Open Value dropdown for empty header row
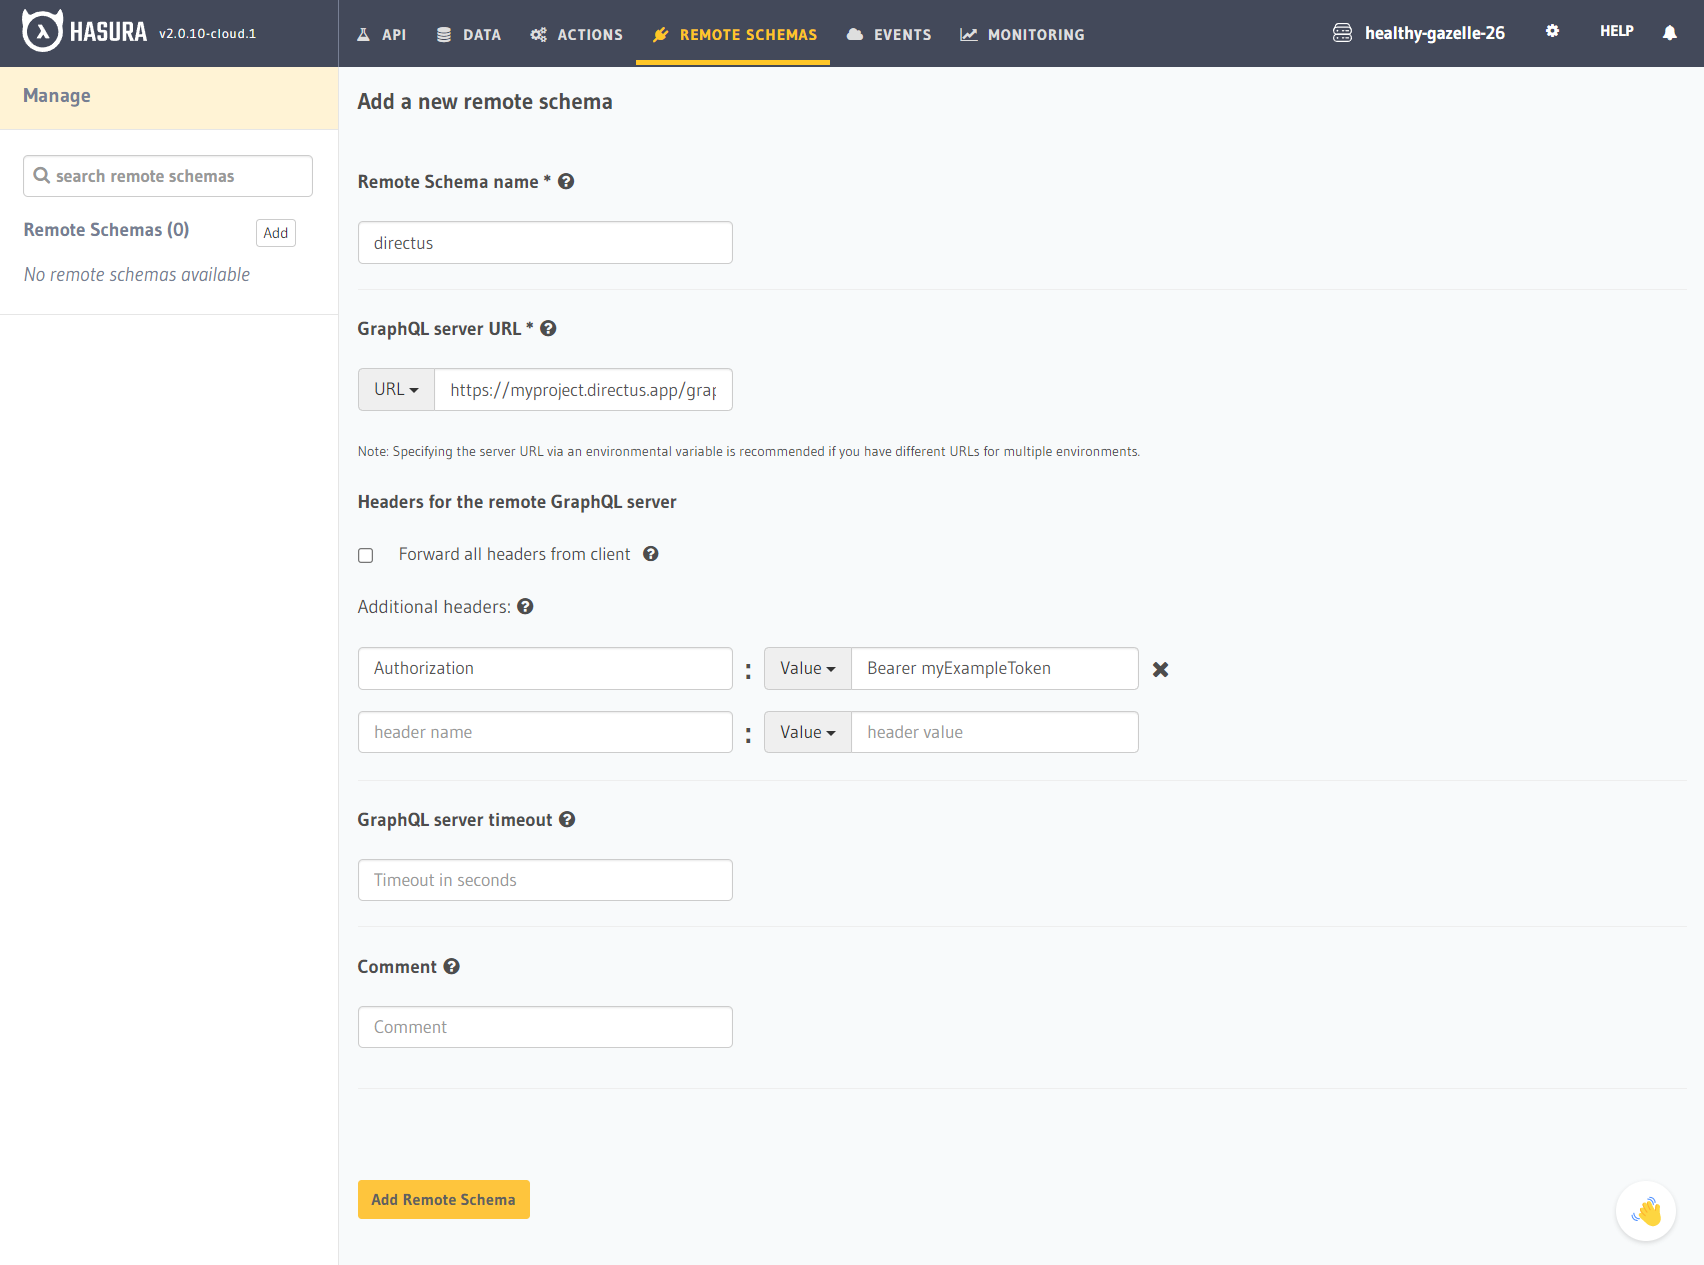The height and width of the screenshot is (1265, 1704). (808, 732)
